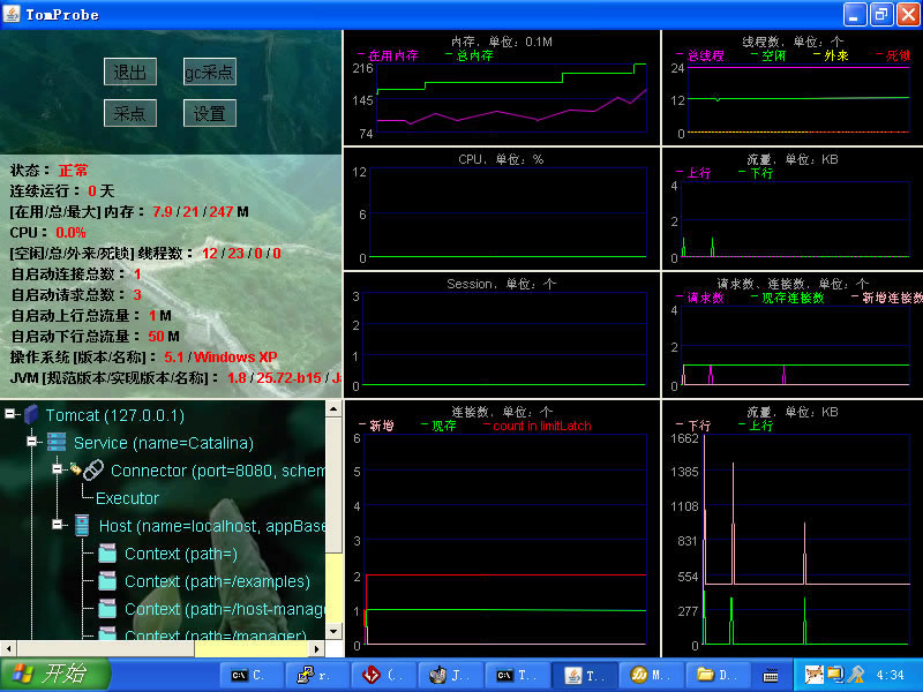The width and height of the screenshot is (923, 692).
Task: Click the 5.1 / Windows XP value
Action: tap(220, 357)
